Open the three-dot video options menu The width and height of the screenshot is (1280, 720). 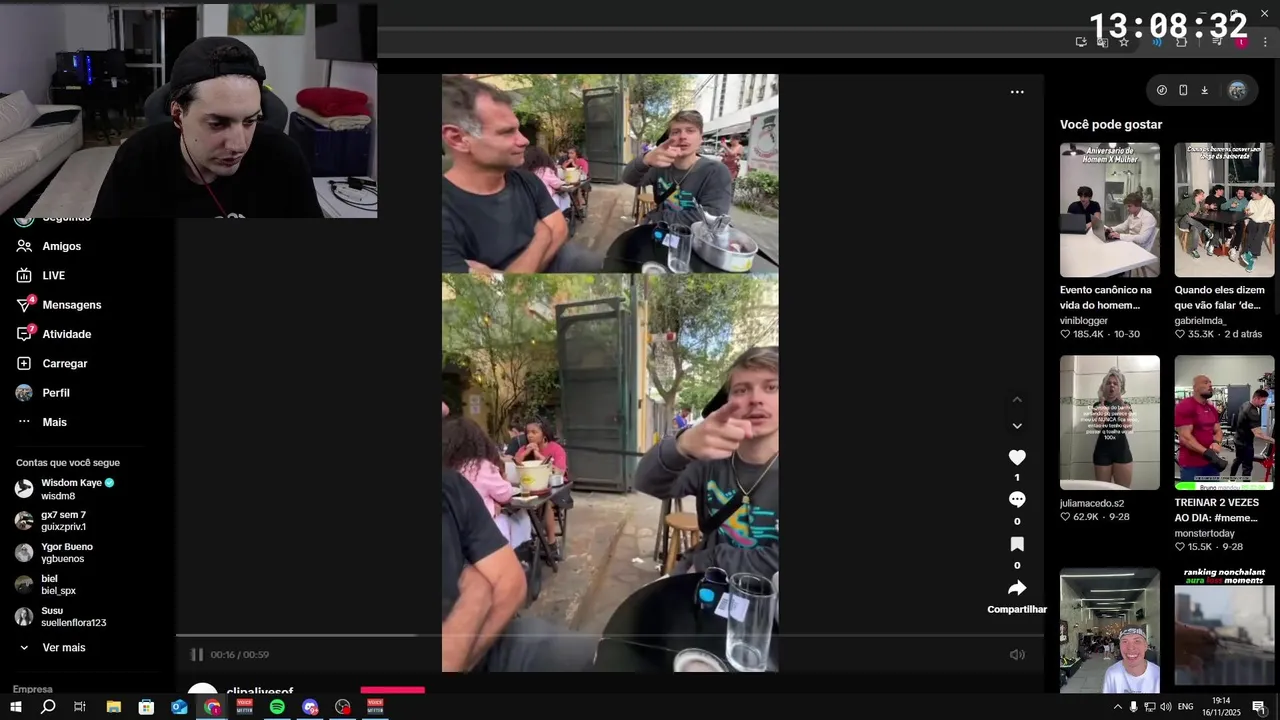(x=1017, y=92)
